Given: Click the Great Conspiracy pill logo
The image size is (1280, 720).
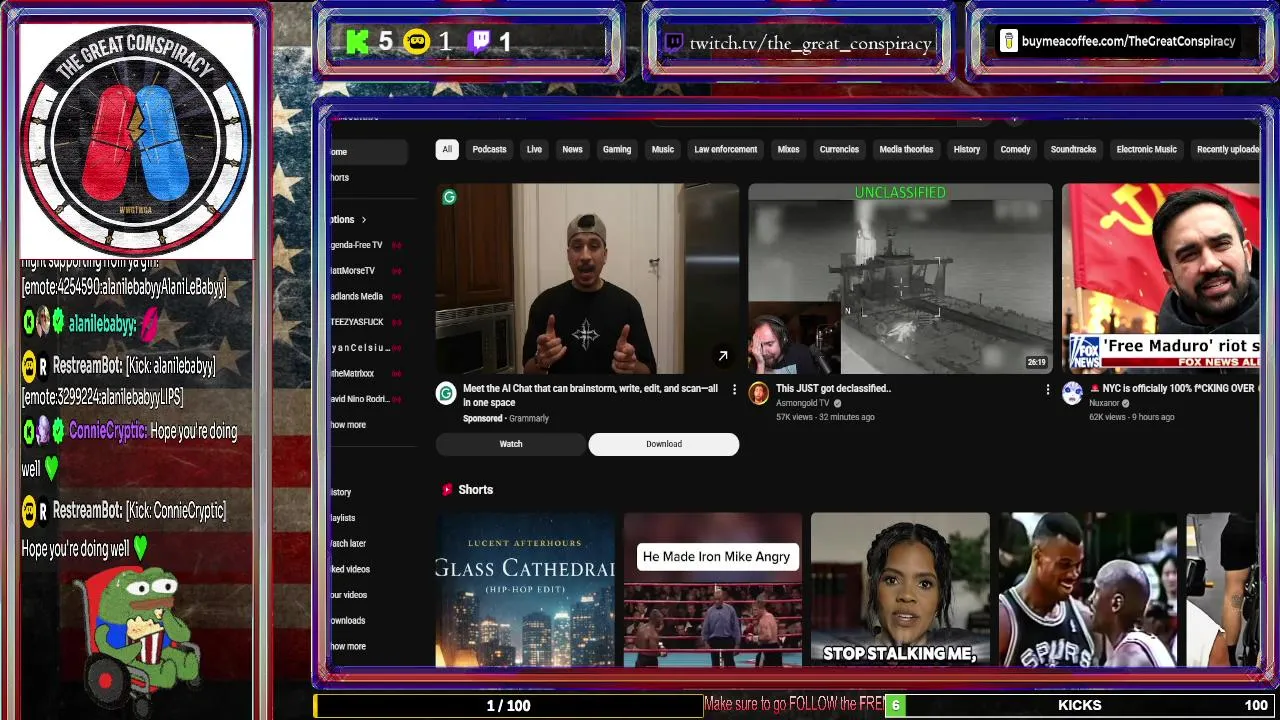Looking at the screenshot, I should 136,140.
